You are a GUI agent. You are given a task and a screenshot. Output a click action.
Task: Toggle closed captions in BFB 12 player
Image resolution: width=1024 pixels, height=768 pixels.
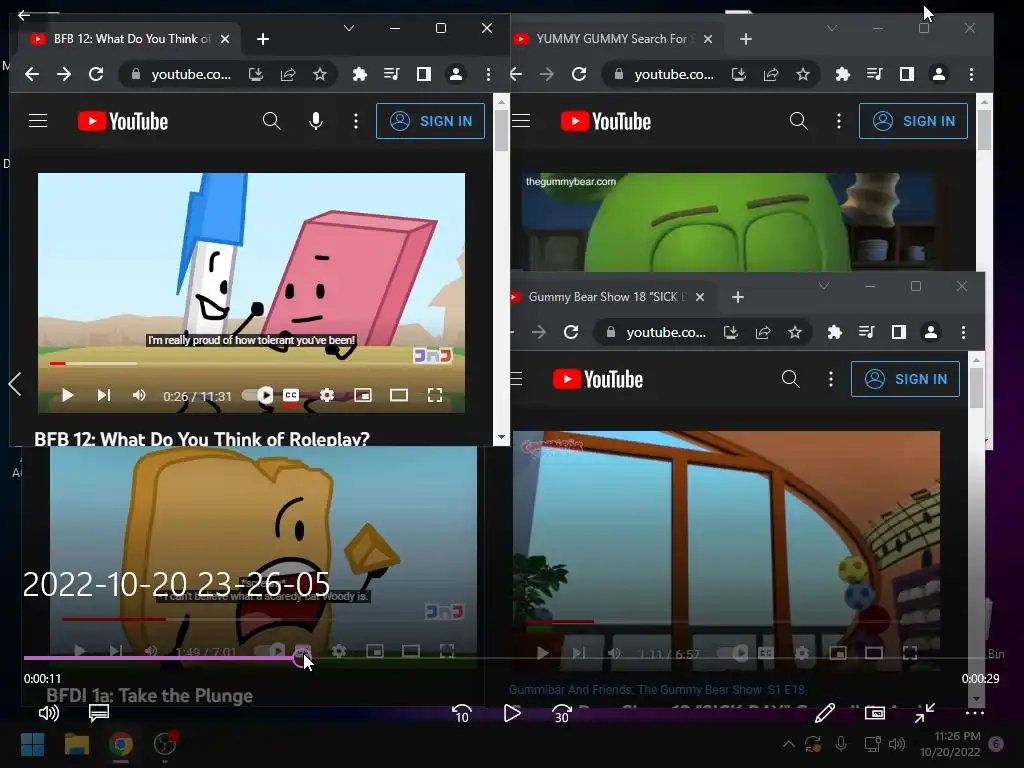(291, 395)
